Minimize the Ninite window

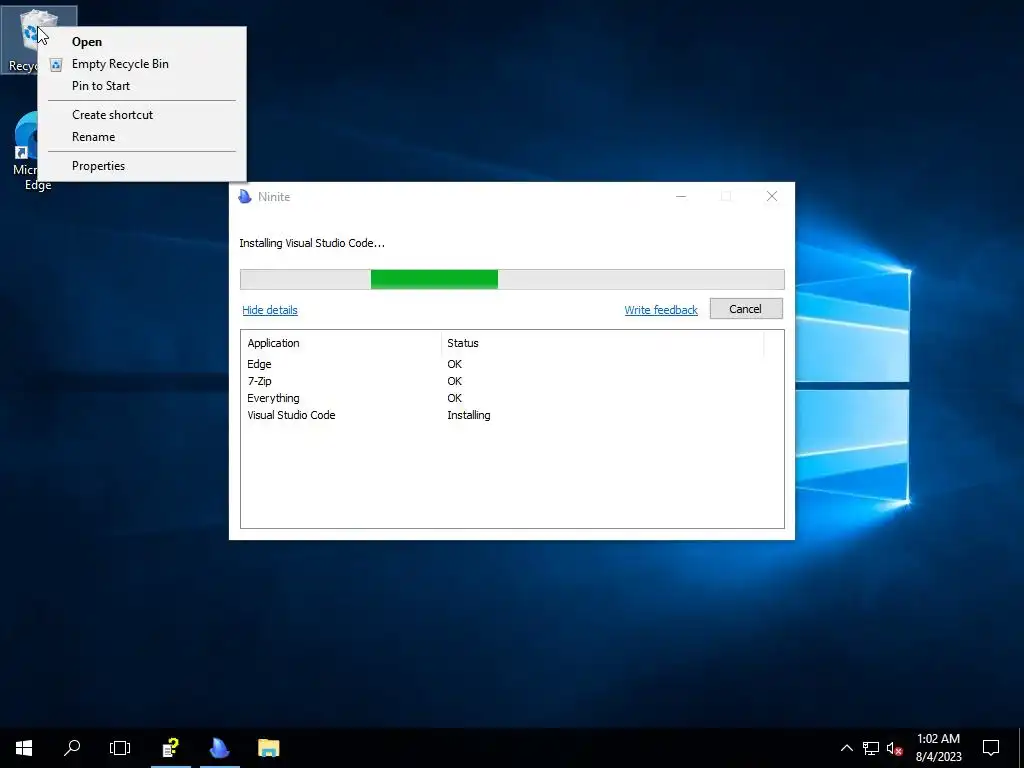[x=681, y=197]
